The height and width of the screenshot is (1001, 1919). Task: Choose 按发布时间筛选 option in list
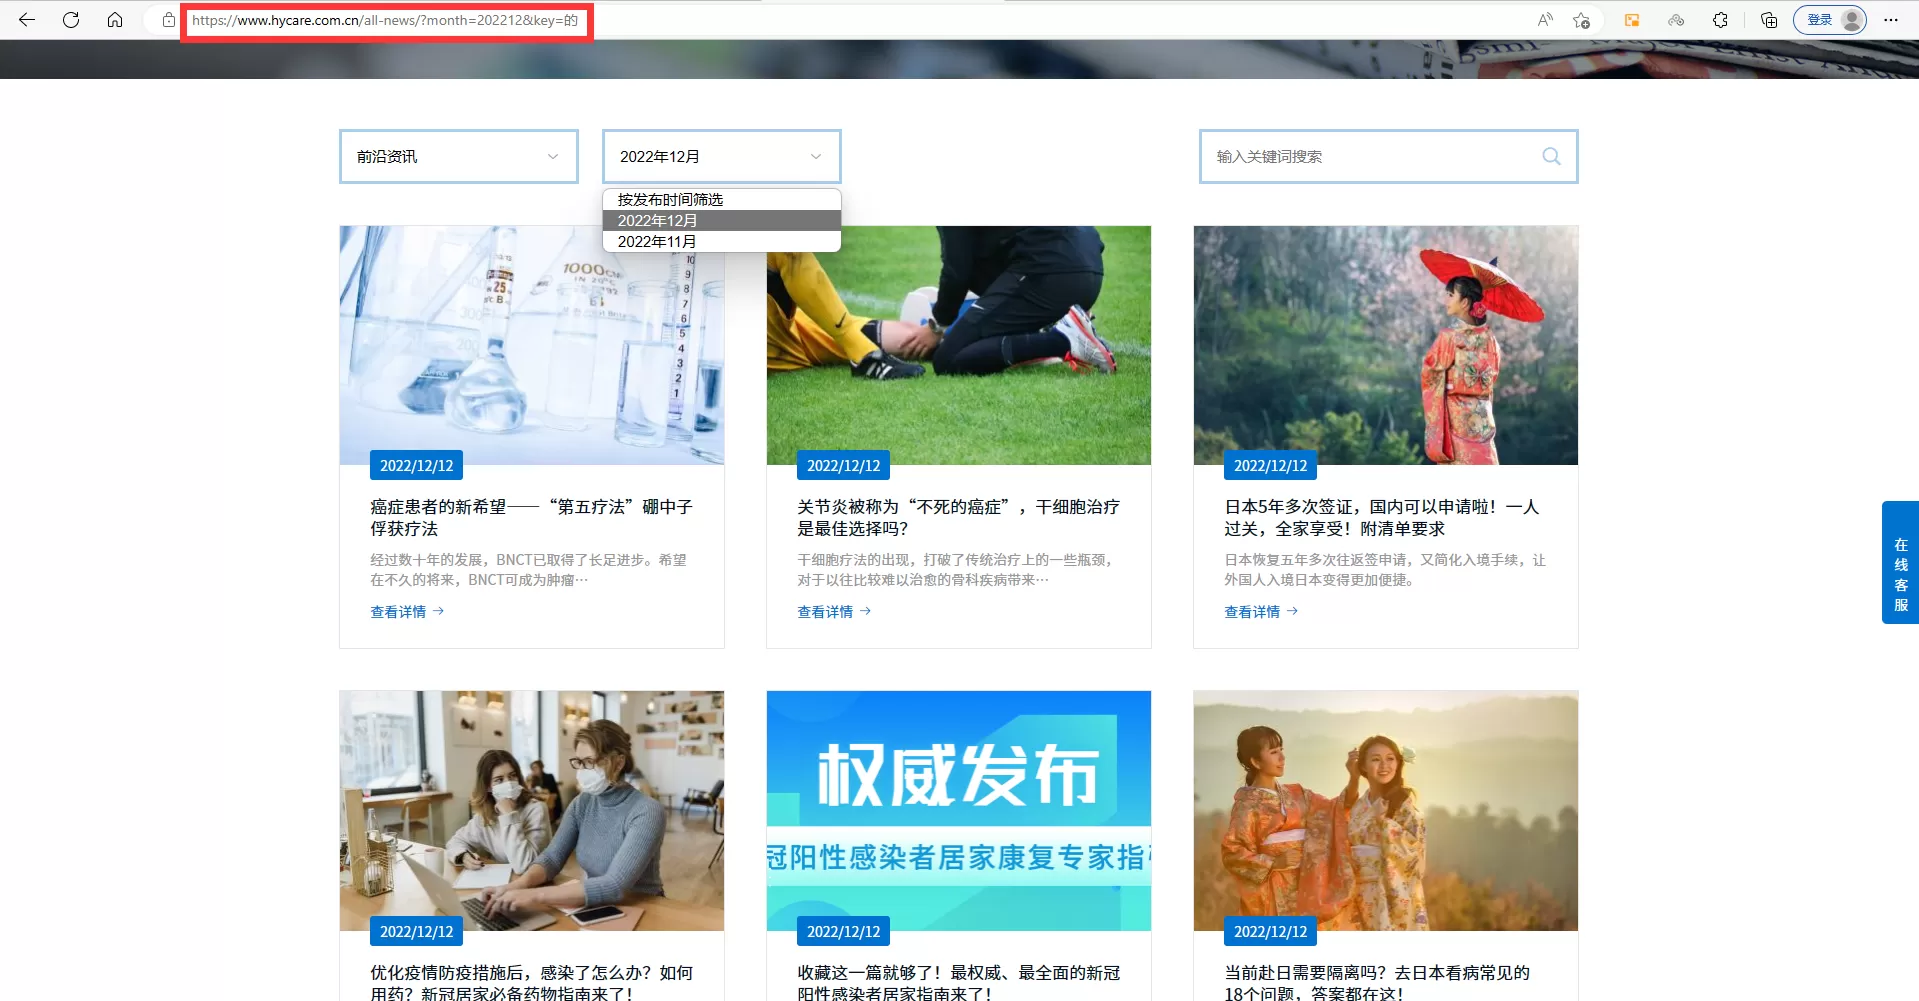click(670, 199)
